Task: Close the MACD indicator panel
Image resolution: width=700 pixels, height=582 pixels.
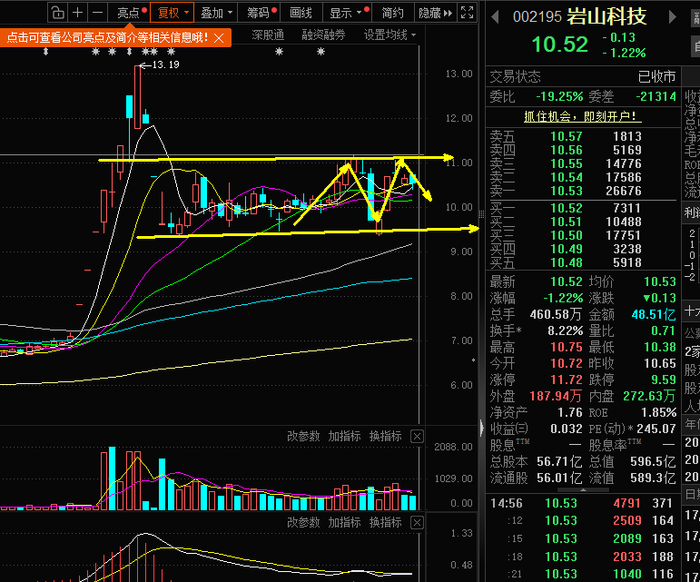Action: [x=417, y=523]
